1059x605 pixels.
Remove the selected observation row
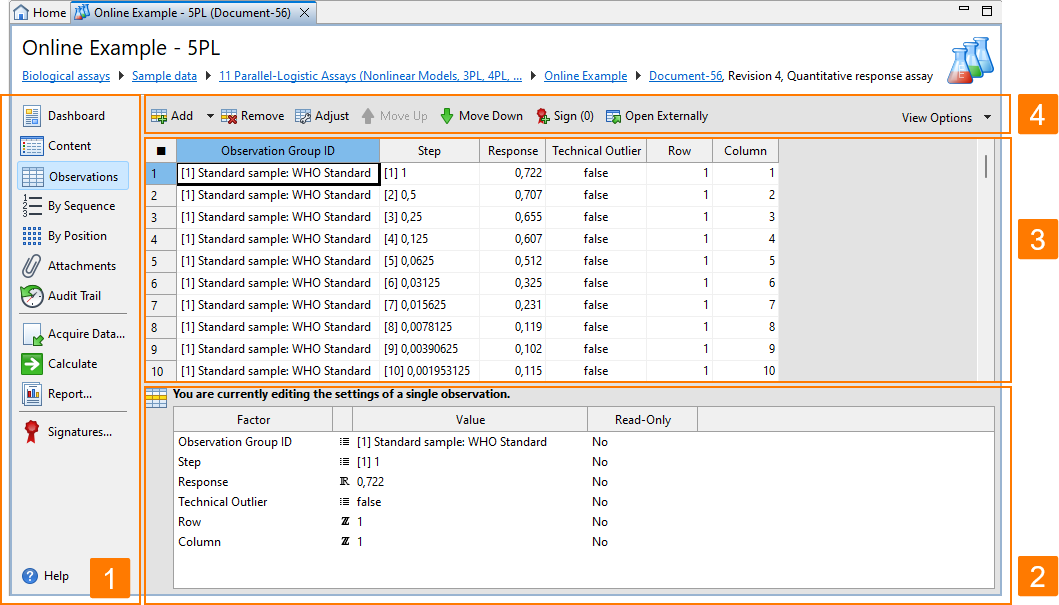point(253,116)
